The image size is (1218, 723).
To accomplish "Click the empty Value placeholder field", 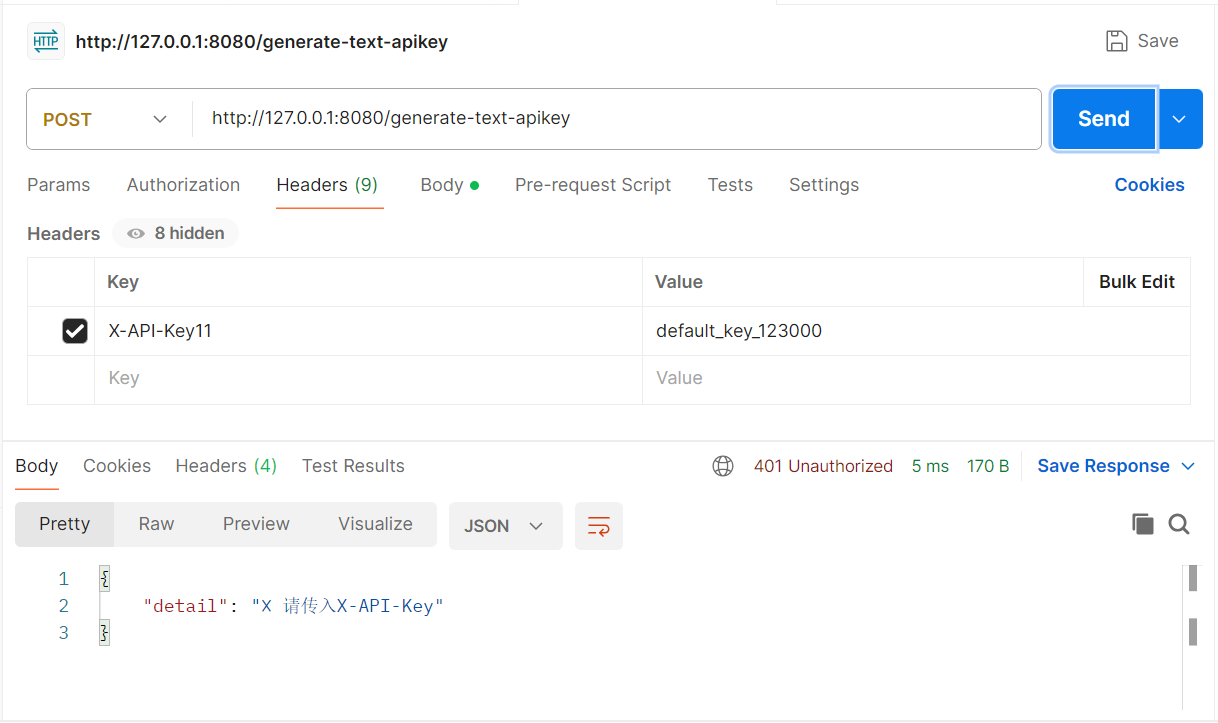I will click(x=916, y=379).
